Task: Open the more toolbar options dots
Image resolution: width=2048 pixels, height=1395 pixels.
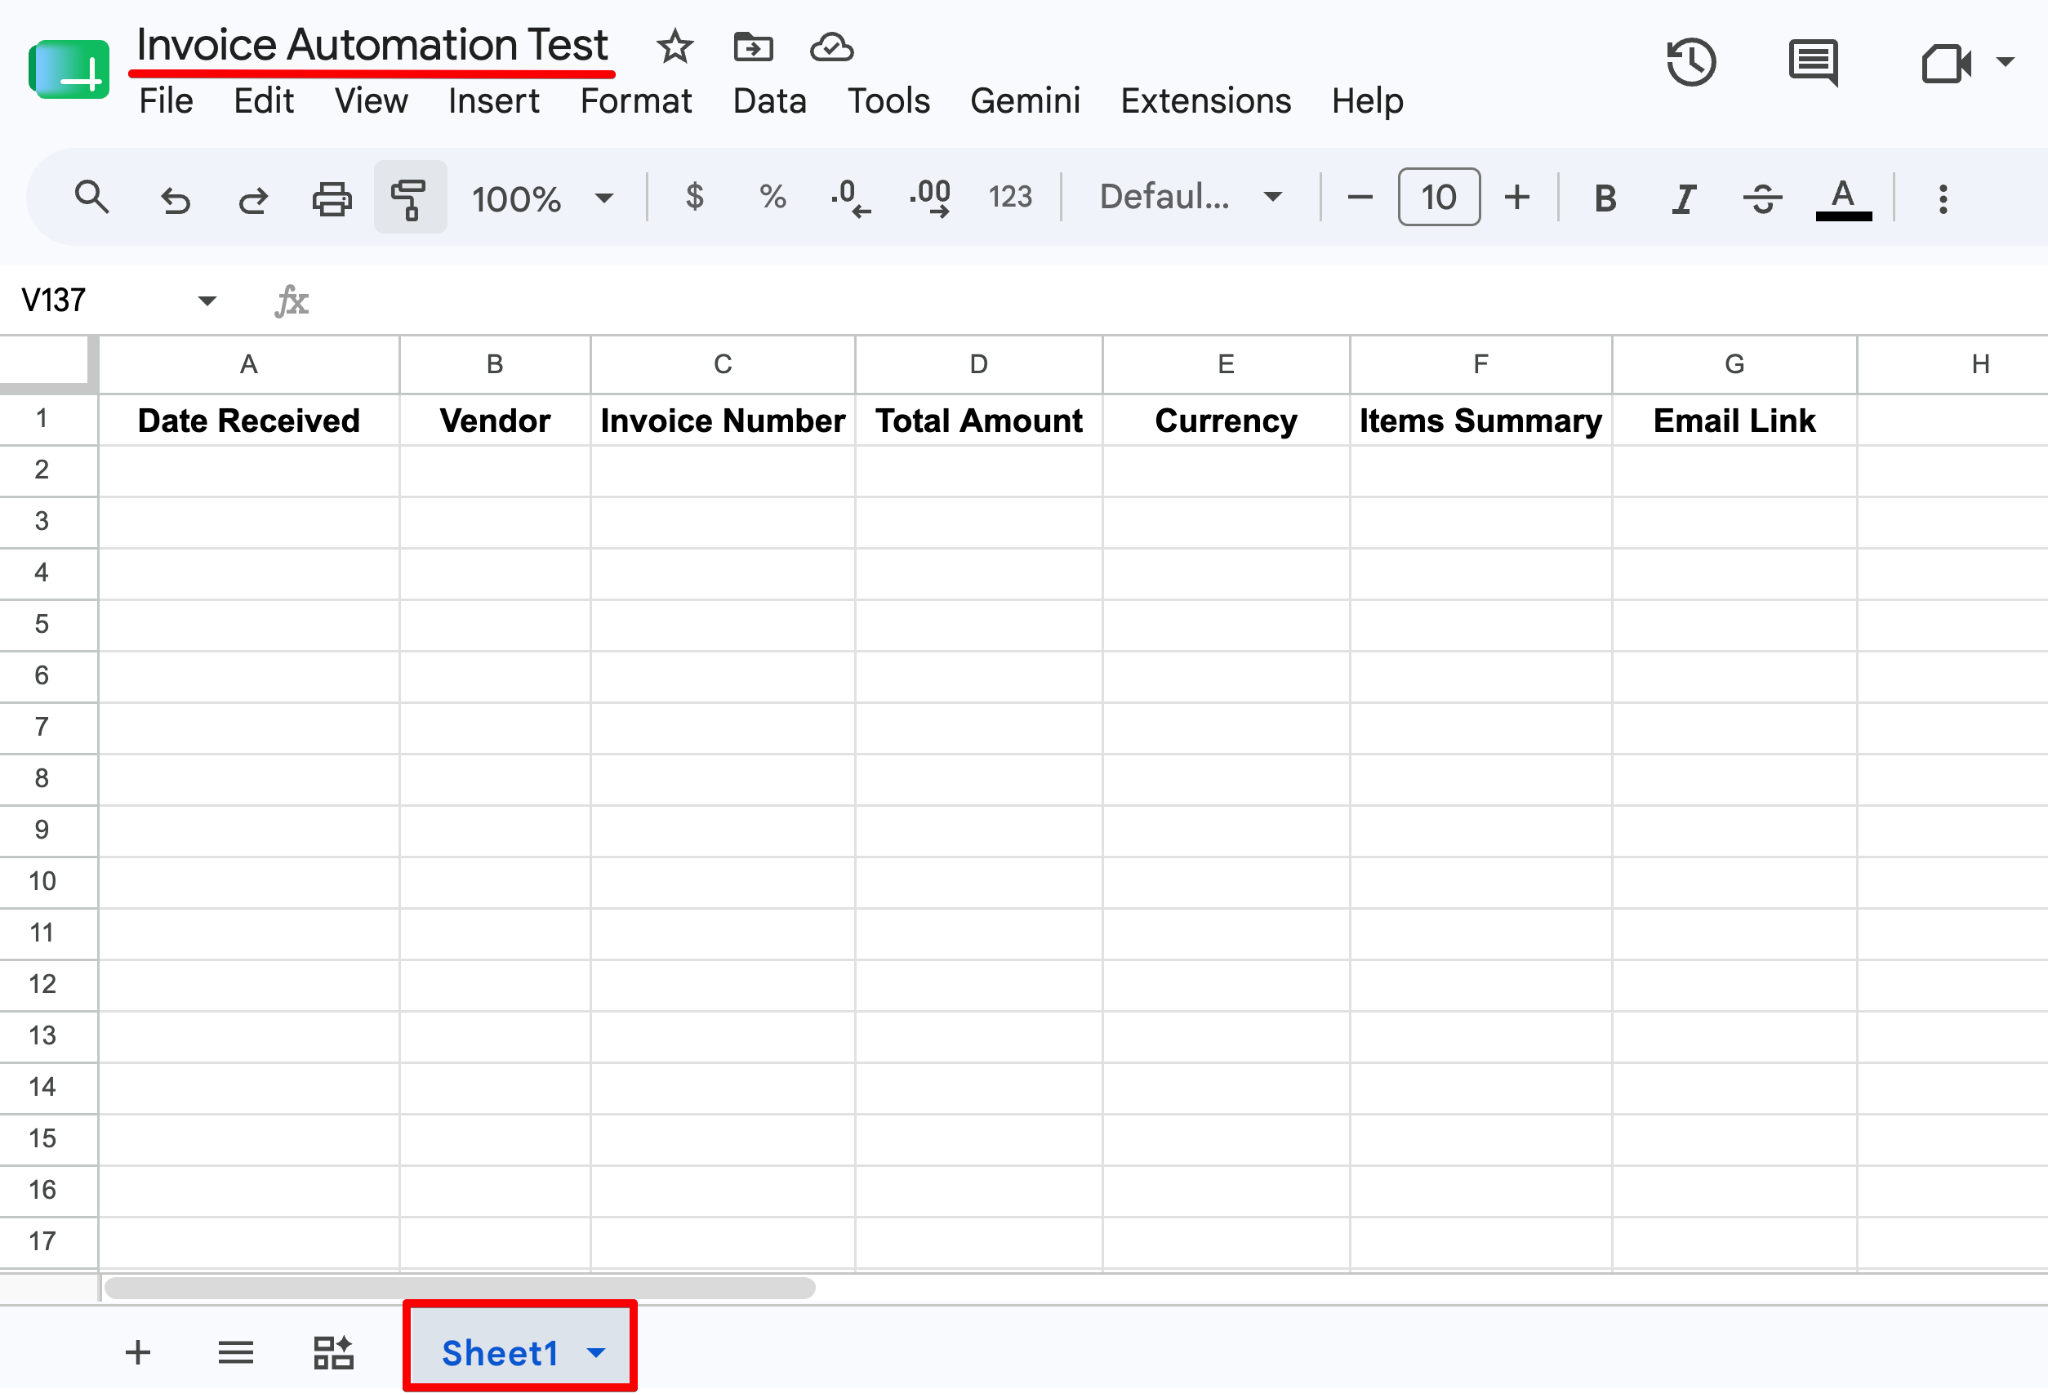Action: coord(1943,198)
